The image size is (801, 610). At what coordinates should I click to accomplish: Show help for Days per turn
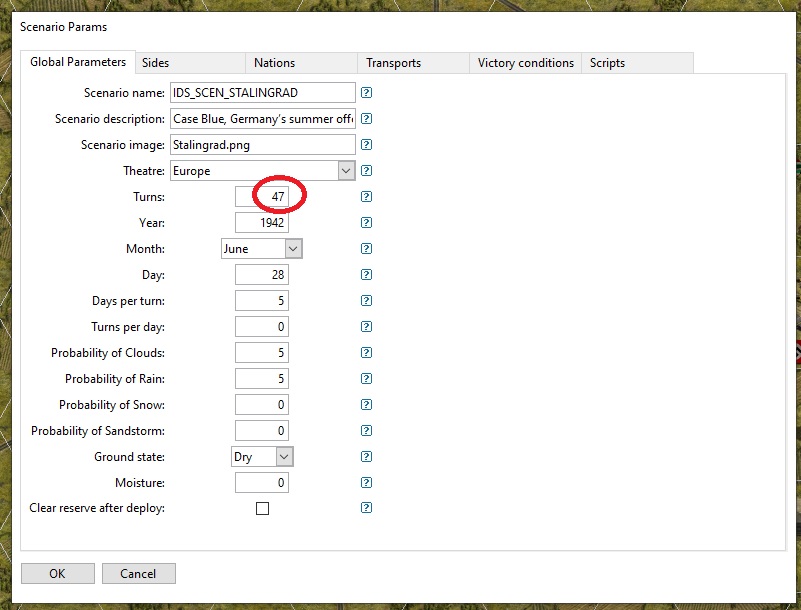[x=366, y=301]
